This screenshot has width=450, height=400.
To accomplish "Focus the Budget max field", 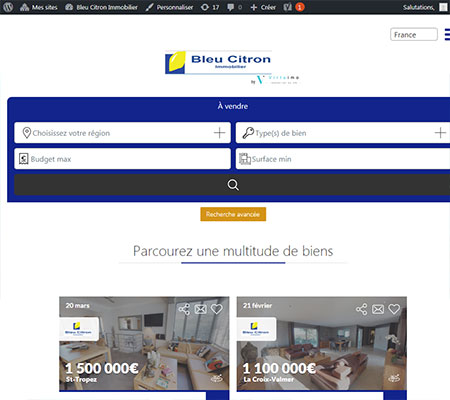I will 122,159.
